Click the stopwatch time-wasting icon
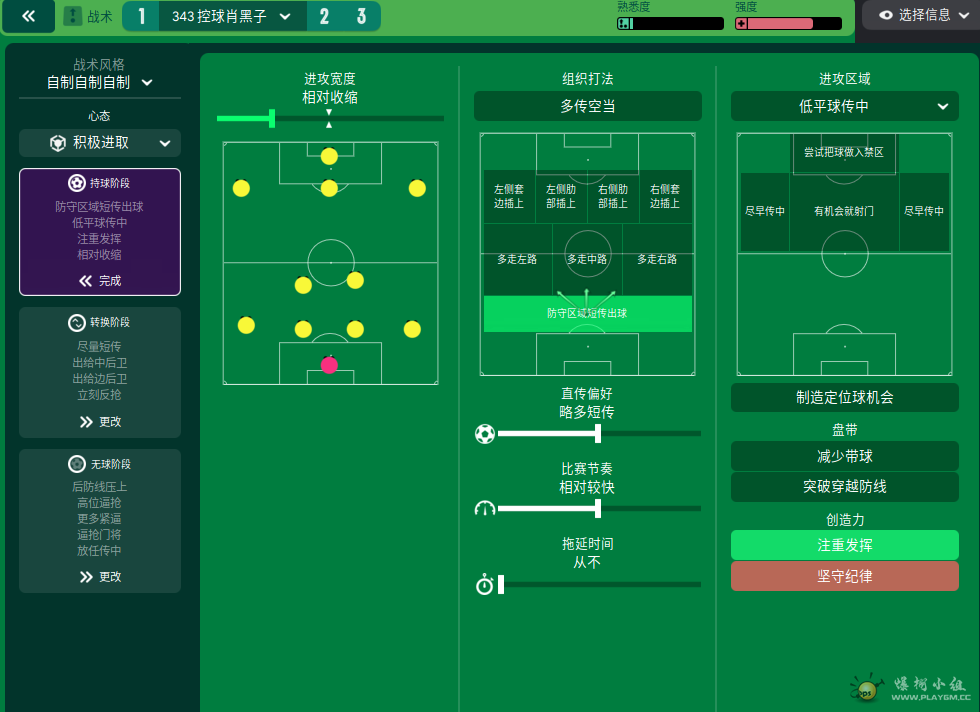This screenshot has height=712, width=980. tap(485, 584)
